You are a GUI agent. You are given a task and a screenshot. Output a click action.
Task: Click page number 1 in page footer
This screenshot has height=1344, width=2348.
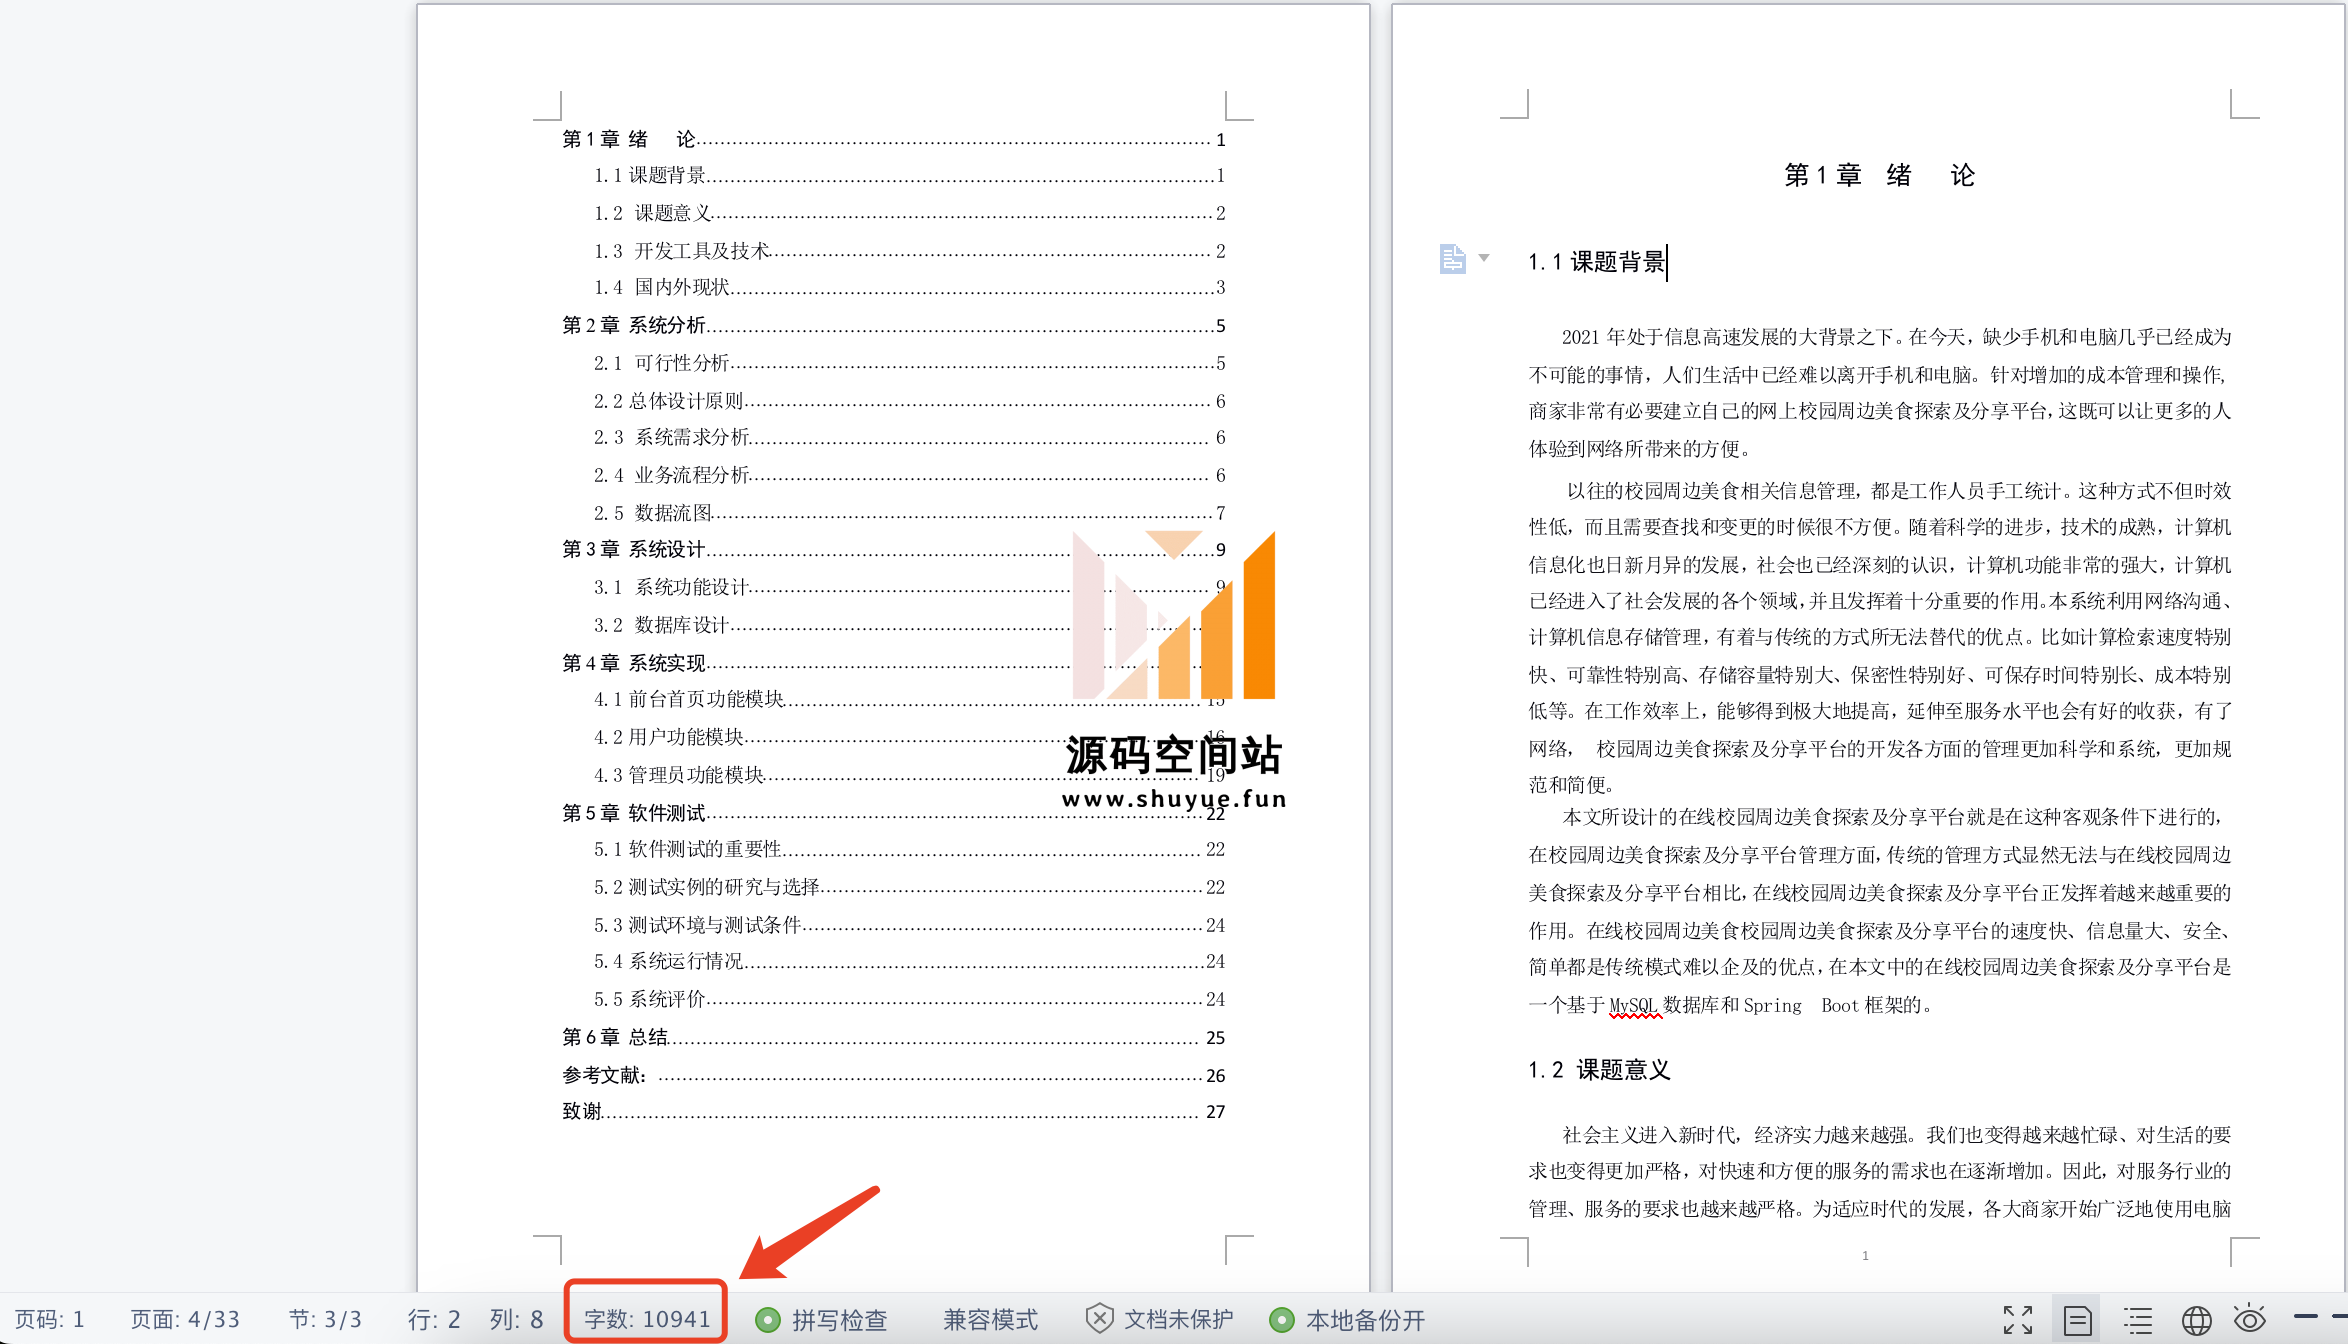pyautogui.click(x=1865, y=1255)
